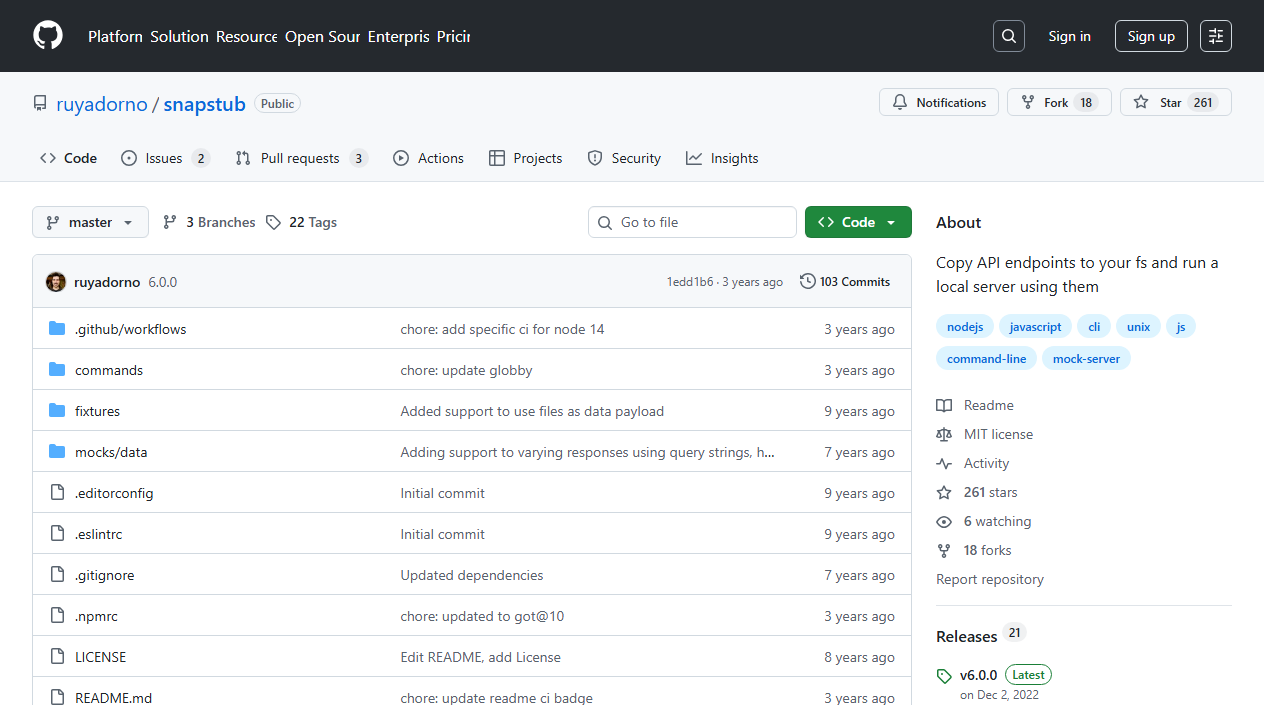Click the Go to file search field
The image size is (1264, 705).
pos(692,222)
